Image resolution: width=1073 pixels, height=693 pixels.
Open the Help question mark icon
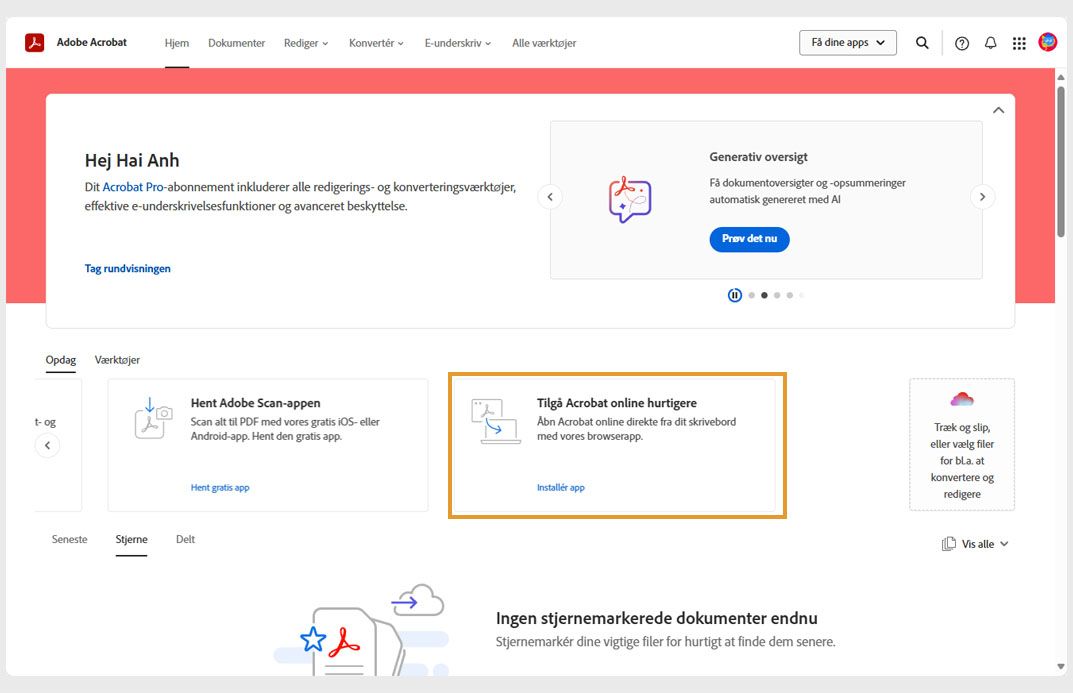pos(961,43)
